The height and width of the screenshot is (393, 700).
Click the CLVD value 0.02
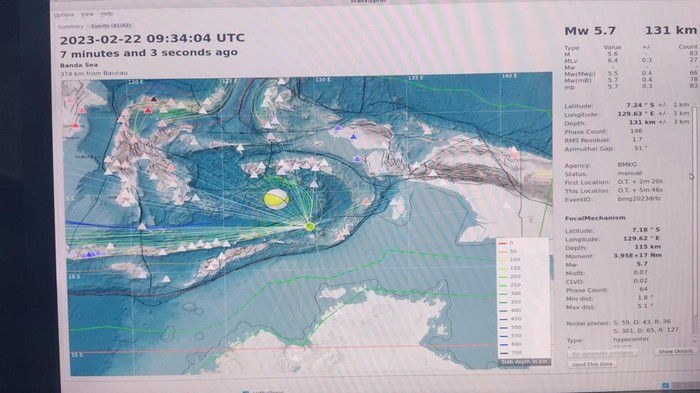point(640,281)
